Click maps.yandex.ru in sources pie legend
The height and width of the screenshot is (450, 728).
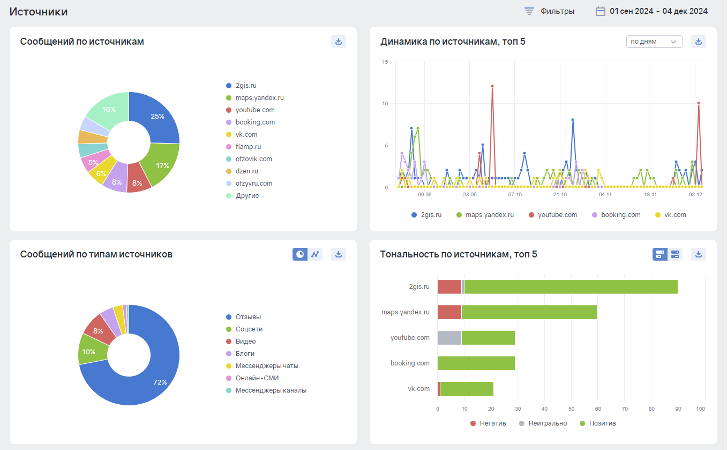259,98
